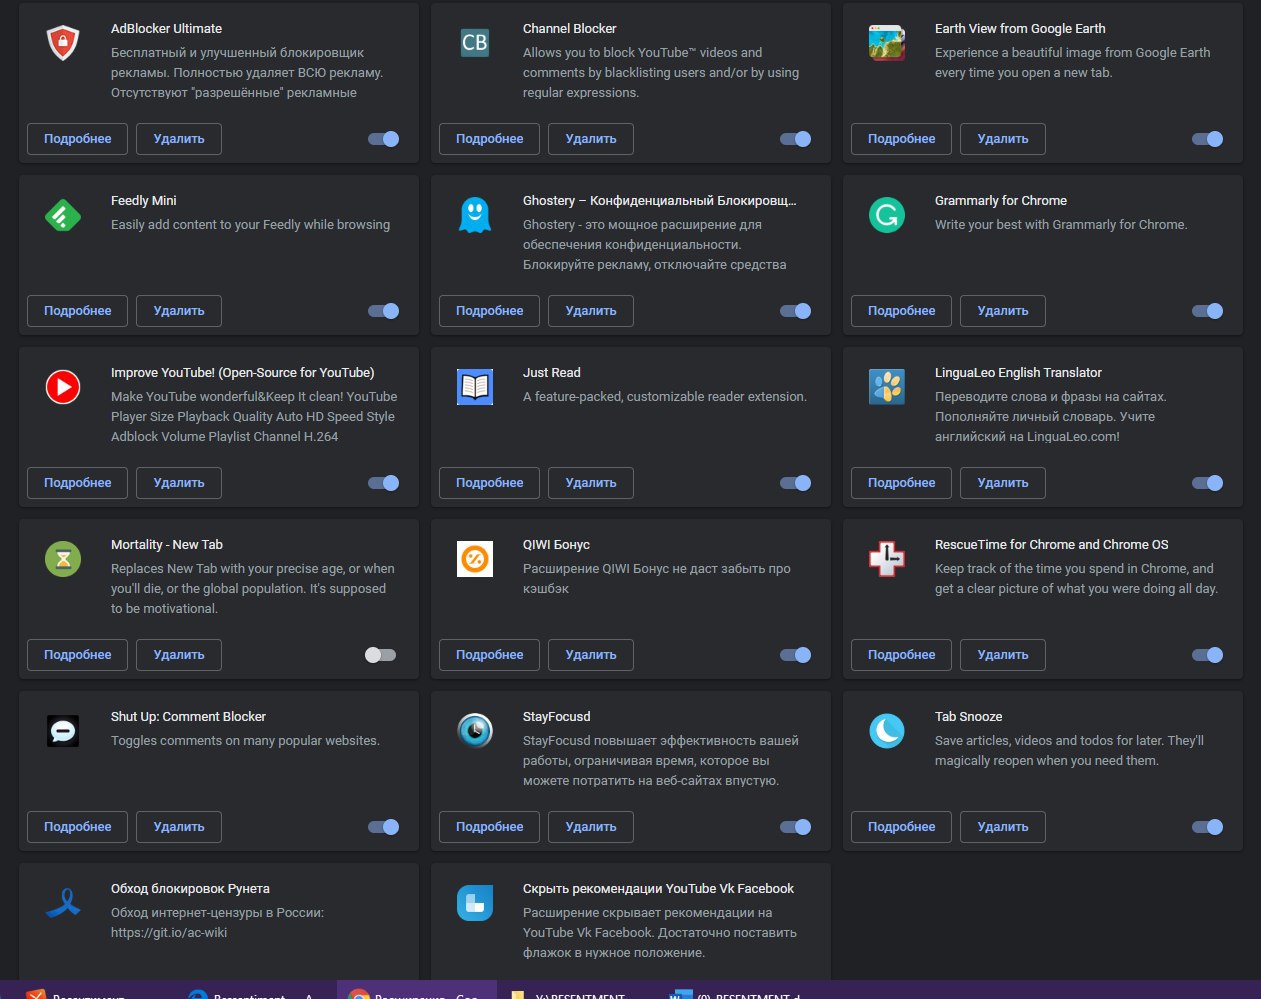The image size is (1261, 999).
Task: Turn off the Just Read toggle
Action: (x=796, y=483)
